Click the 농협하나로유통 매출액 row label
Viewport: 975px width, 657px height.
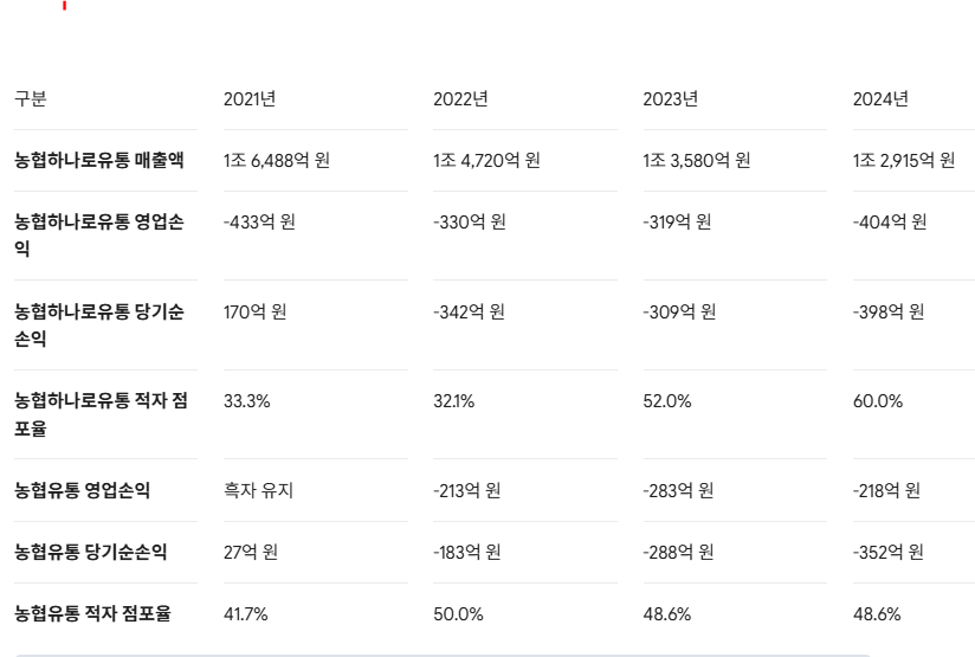[99, 160]
